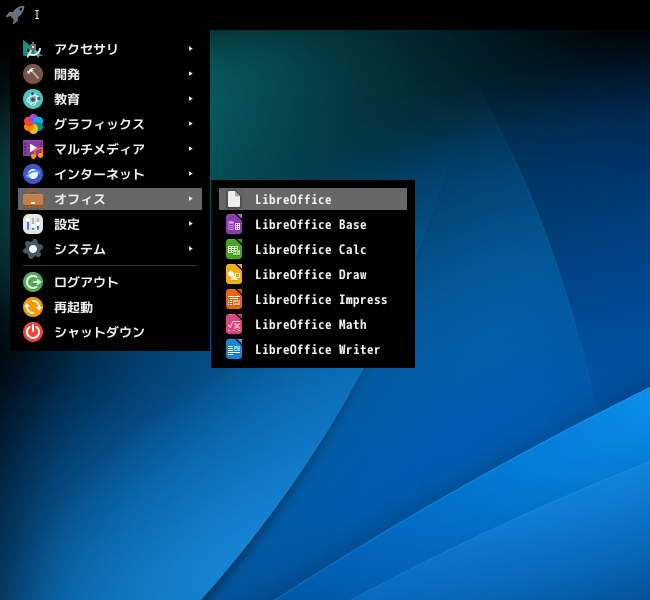650x600 pixels.
Task: Choose シャットダウン to shut down
Action: (110, 332)
